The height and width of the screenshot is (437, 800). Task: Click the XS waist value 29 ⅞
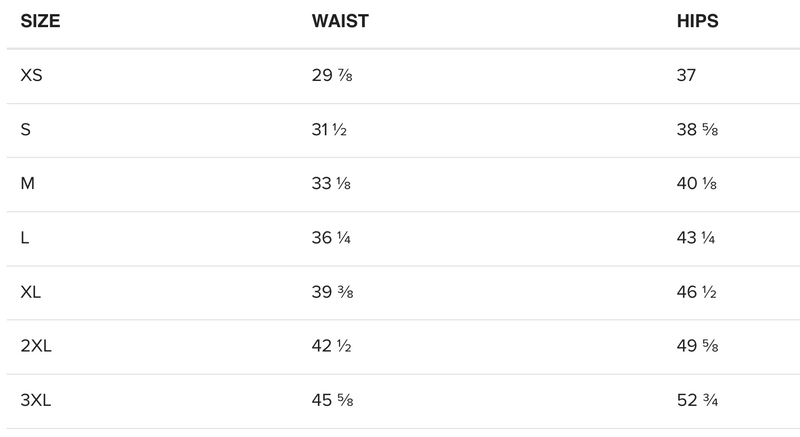pyautogui.click(x=331, y=76)
